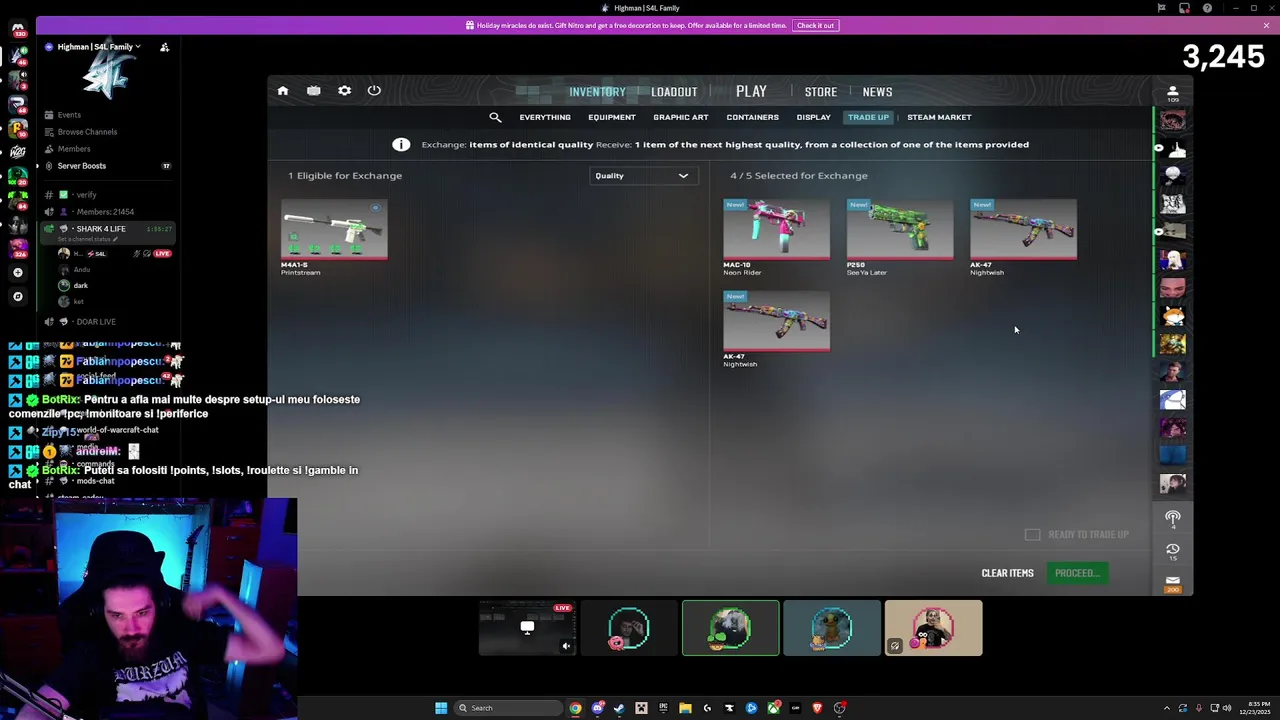
Task: Open Brave browser from the taskbar
Action: click(x=817, y=708)
